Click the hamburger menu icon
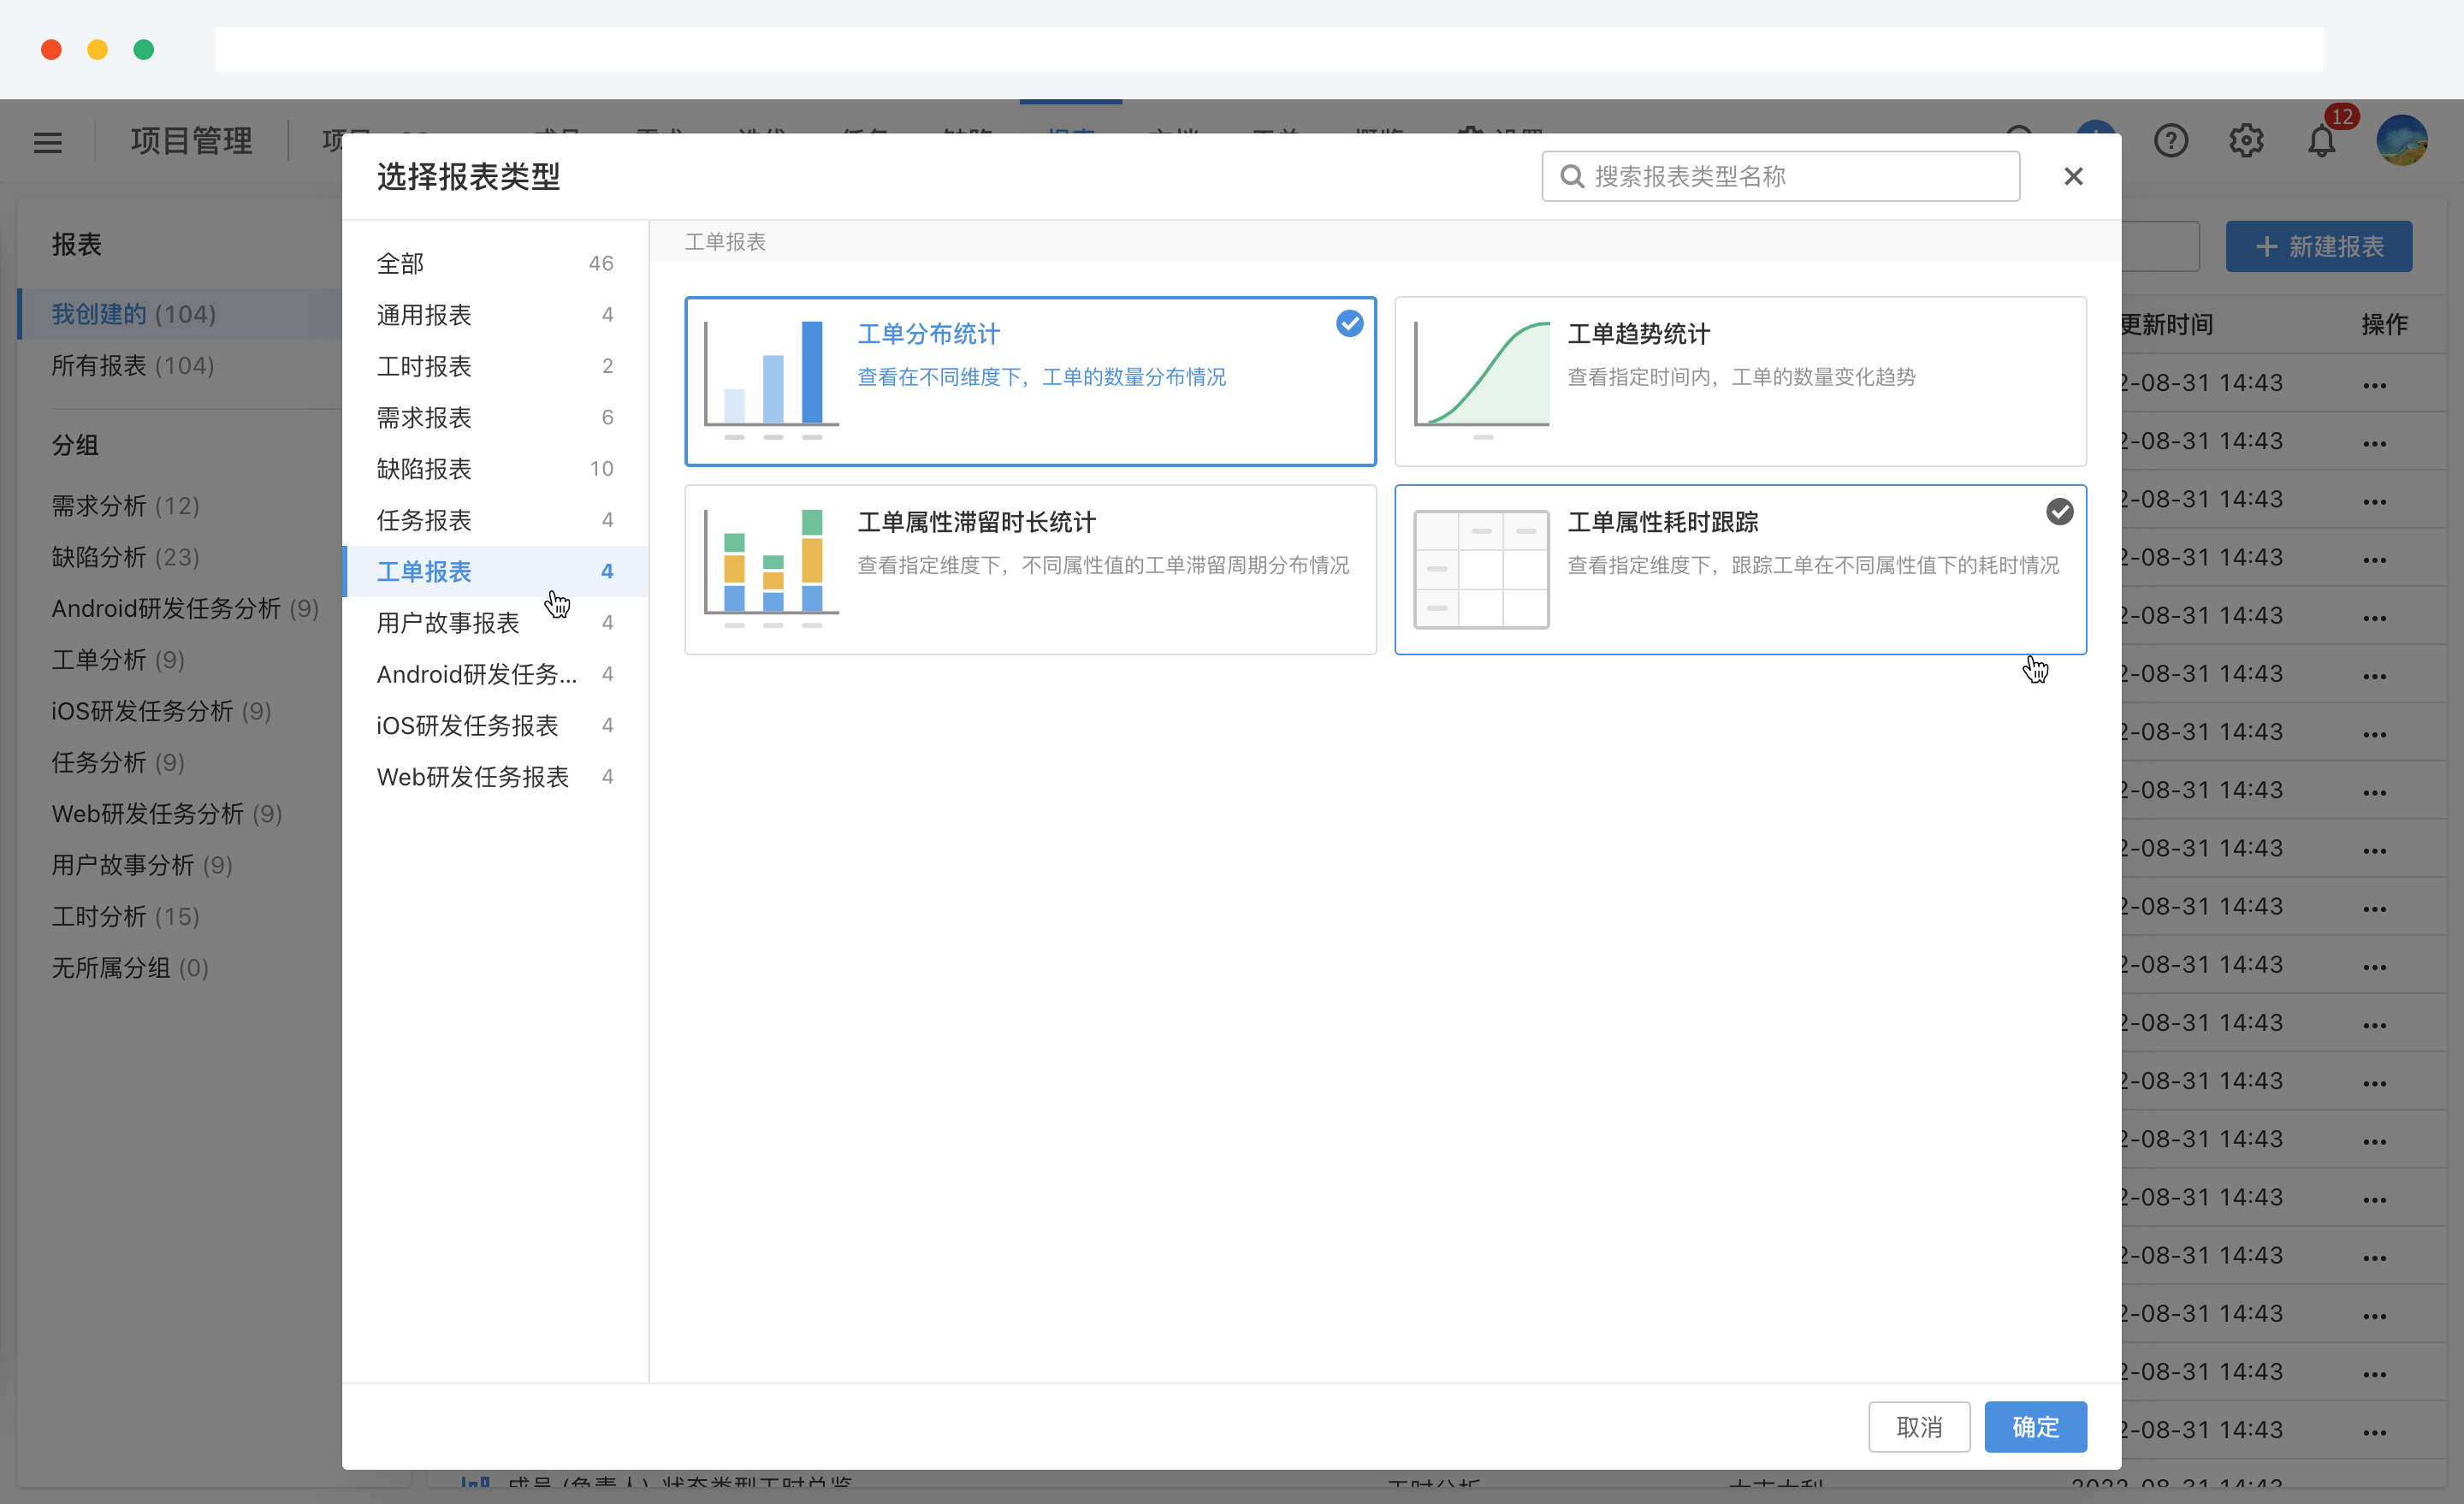2464x1504 pixels. (x=47, y=141)
